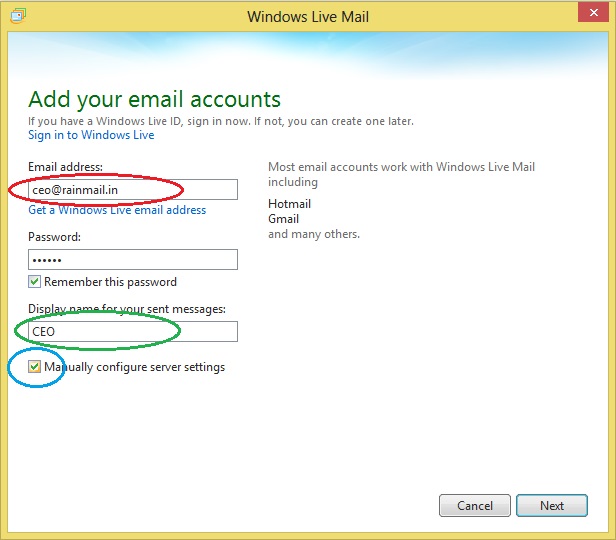Open the Sign in to Windows Live link

point(91,135)
